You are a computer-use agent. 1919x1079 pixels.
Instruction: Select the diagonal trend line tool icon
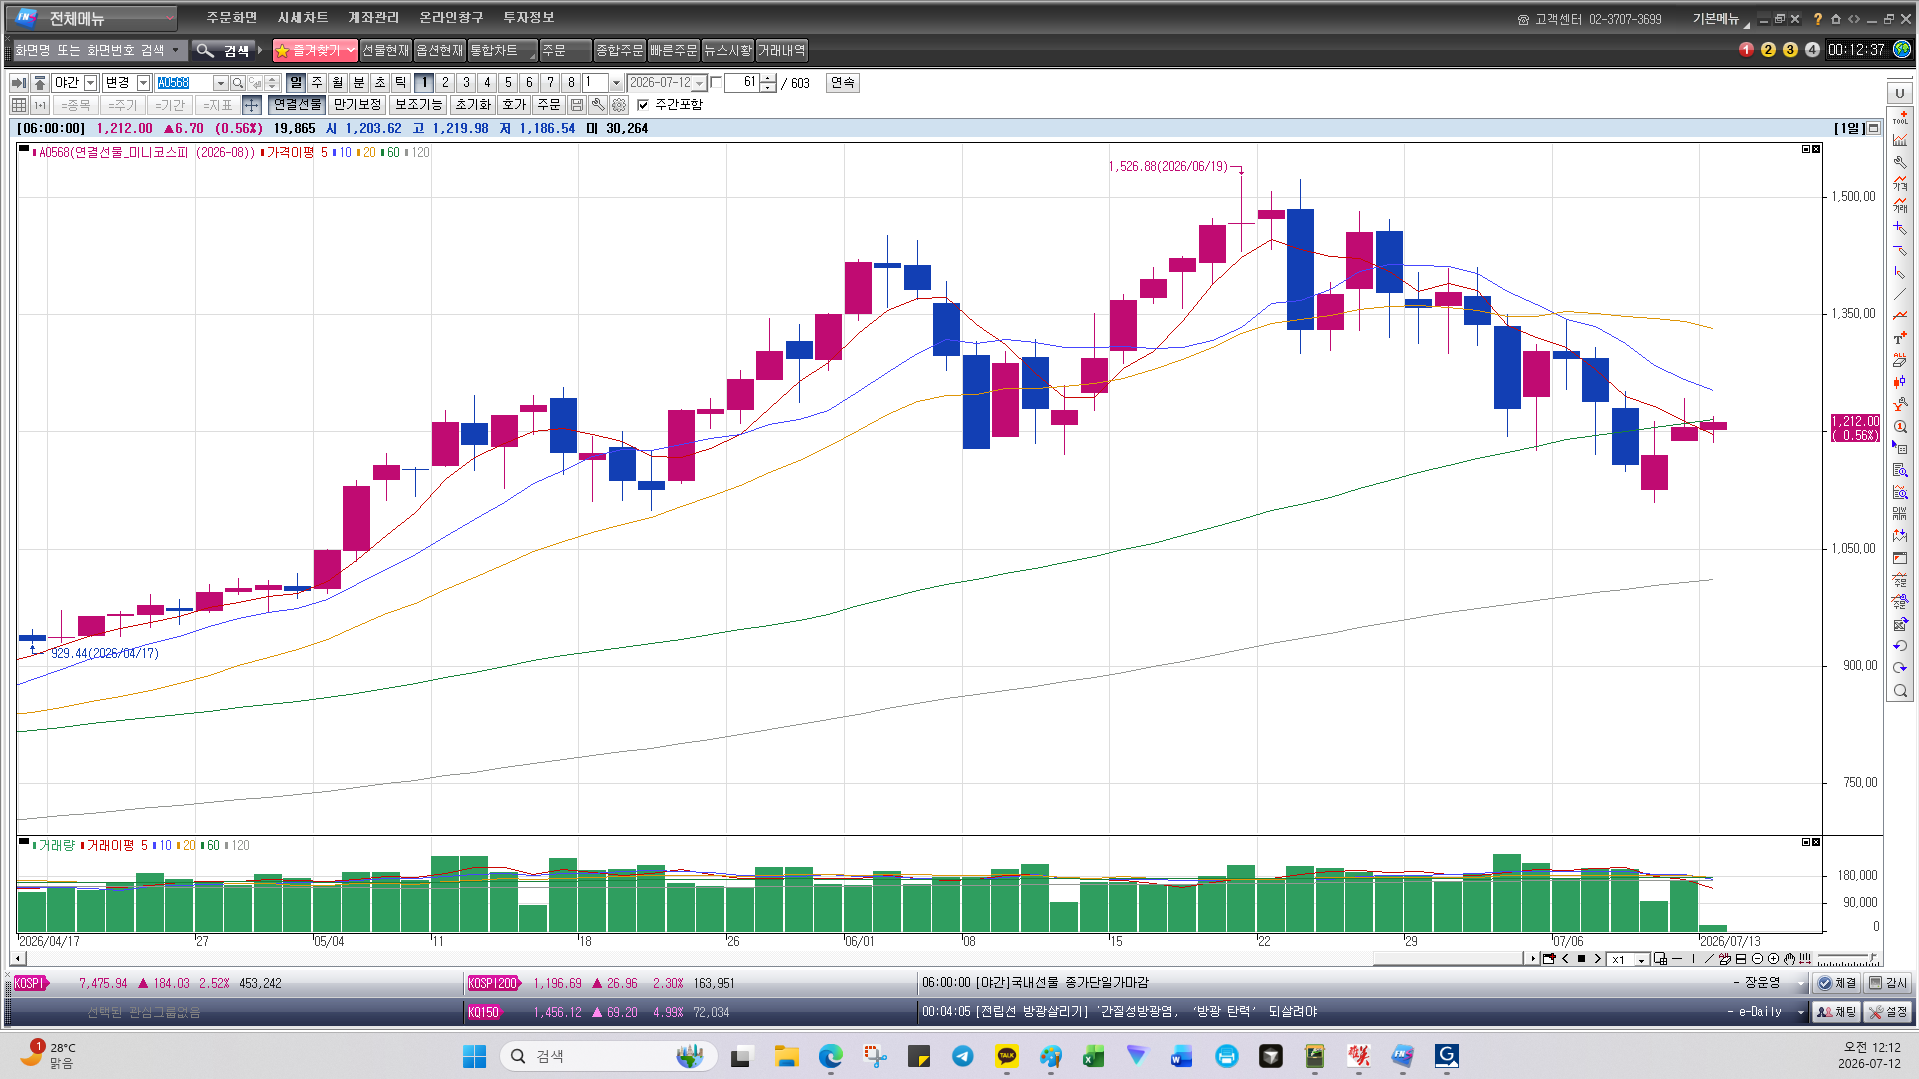(1709, 959)
